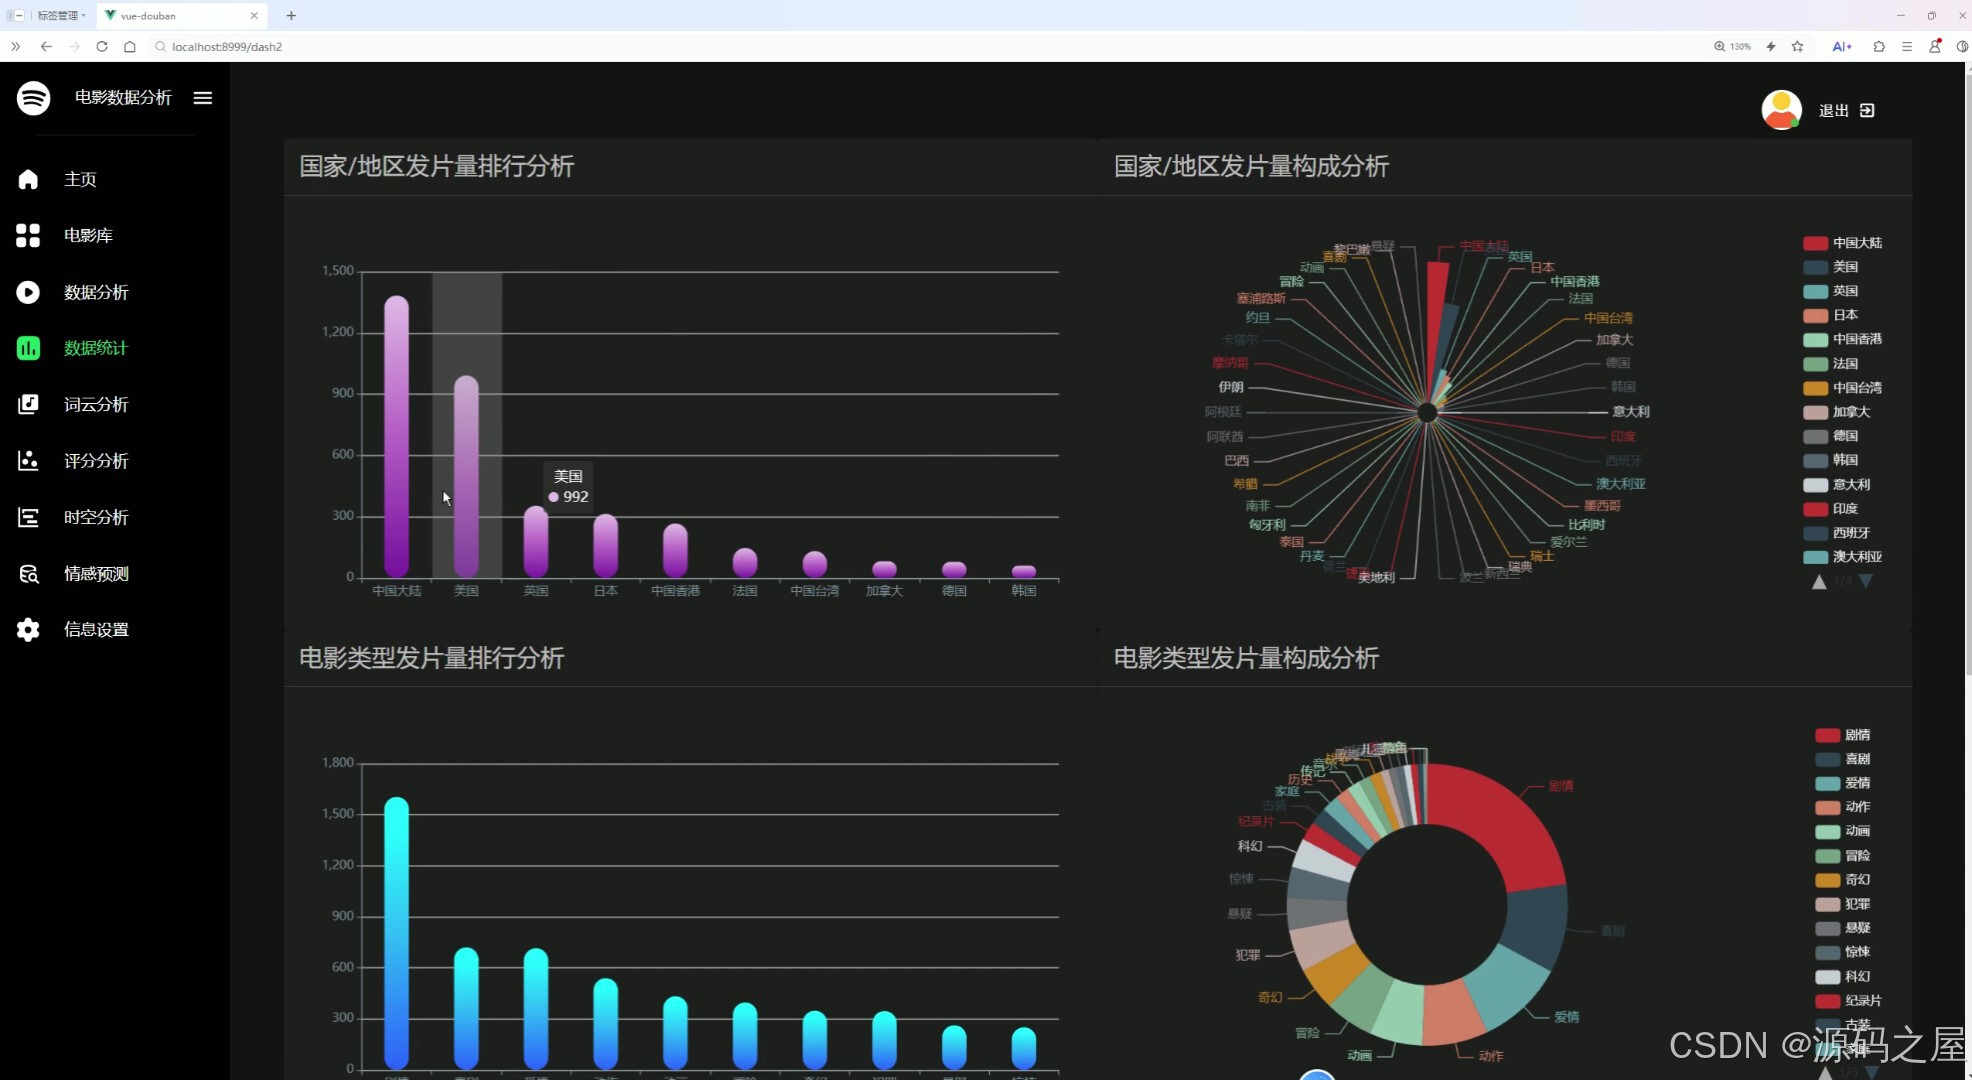Screen dimensions: 1972x1080
Task: Click the home icon beside 主页
Action: [x=28, y=179]
